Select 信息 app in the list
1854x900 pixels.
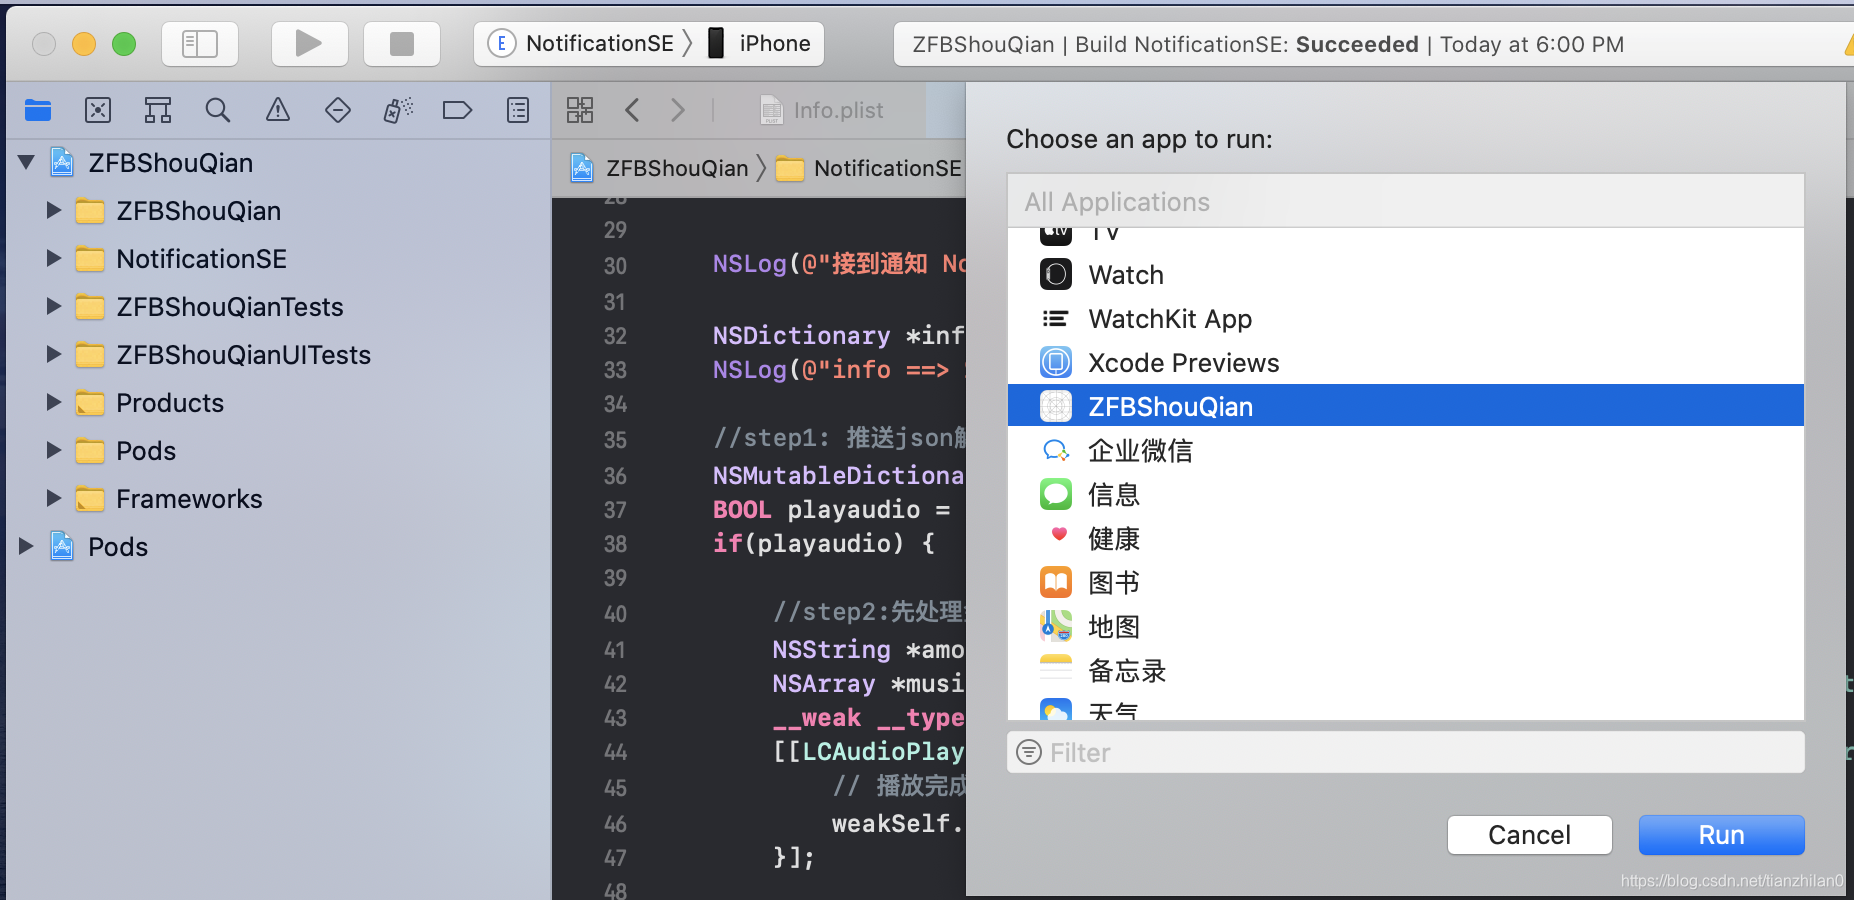(1406, 494)
